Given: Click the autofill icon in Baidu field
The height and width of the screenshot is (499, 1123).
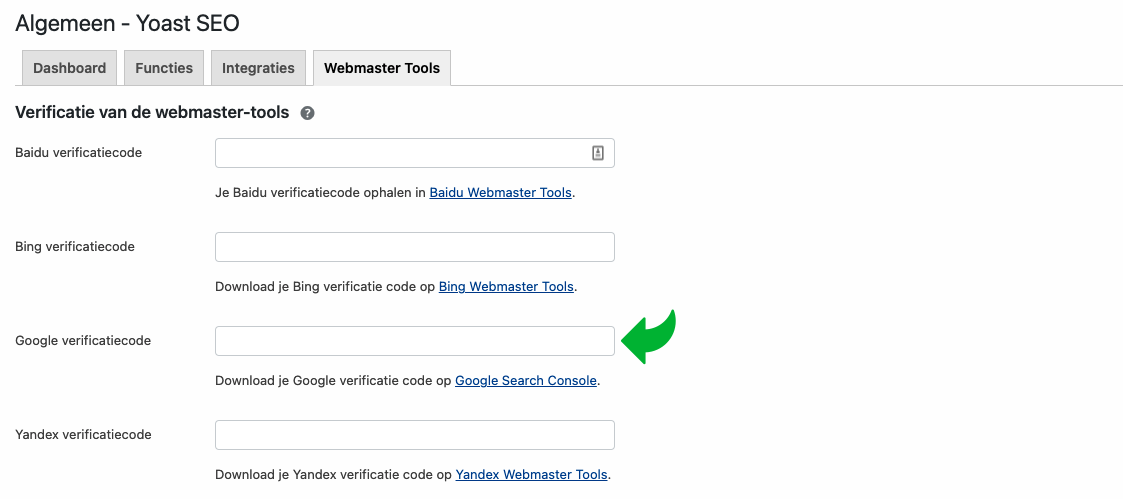Looking at the screenshot, I should 598,153.
